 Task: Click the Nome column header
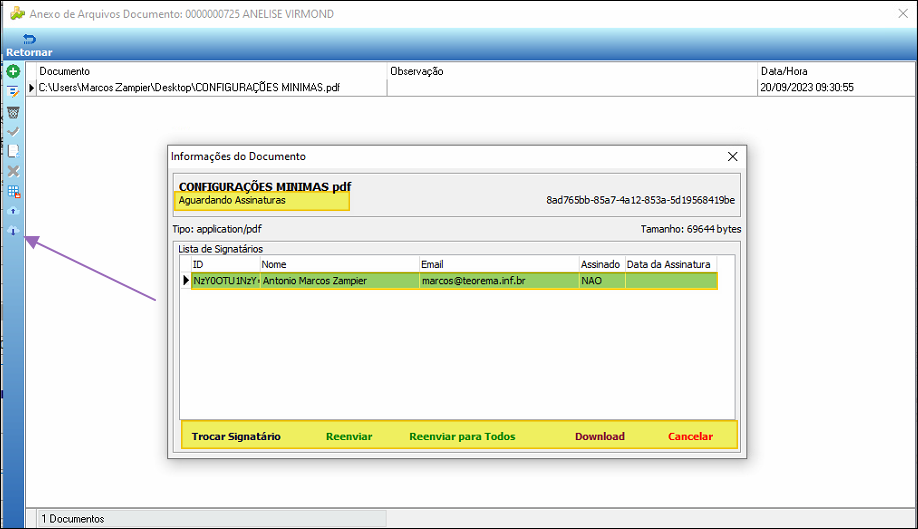(x=340, y=264)
